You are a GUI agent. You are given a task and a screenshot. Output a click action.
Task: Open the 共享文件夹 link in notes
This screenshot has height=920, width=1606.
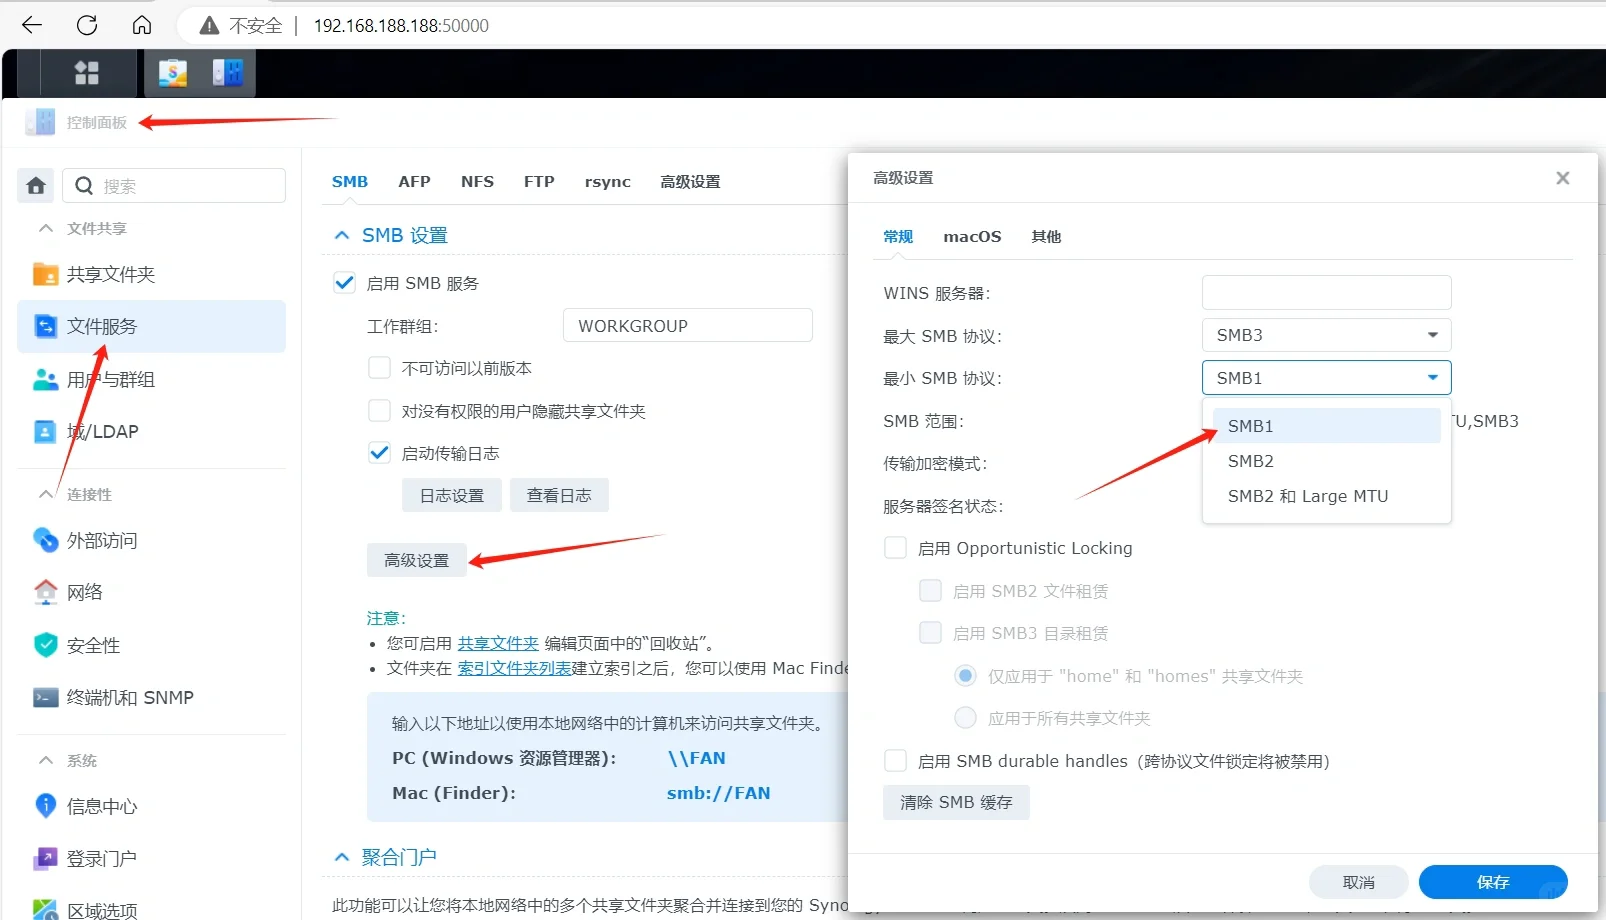497,642
